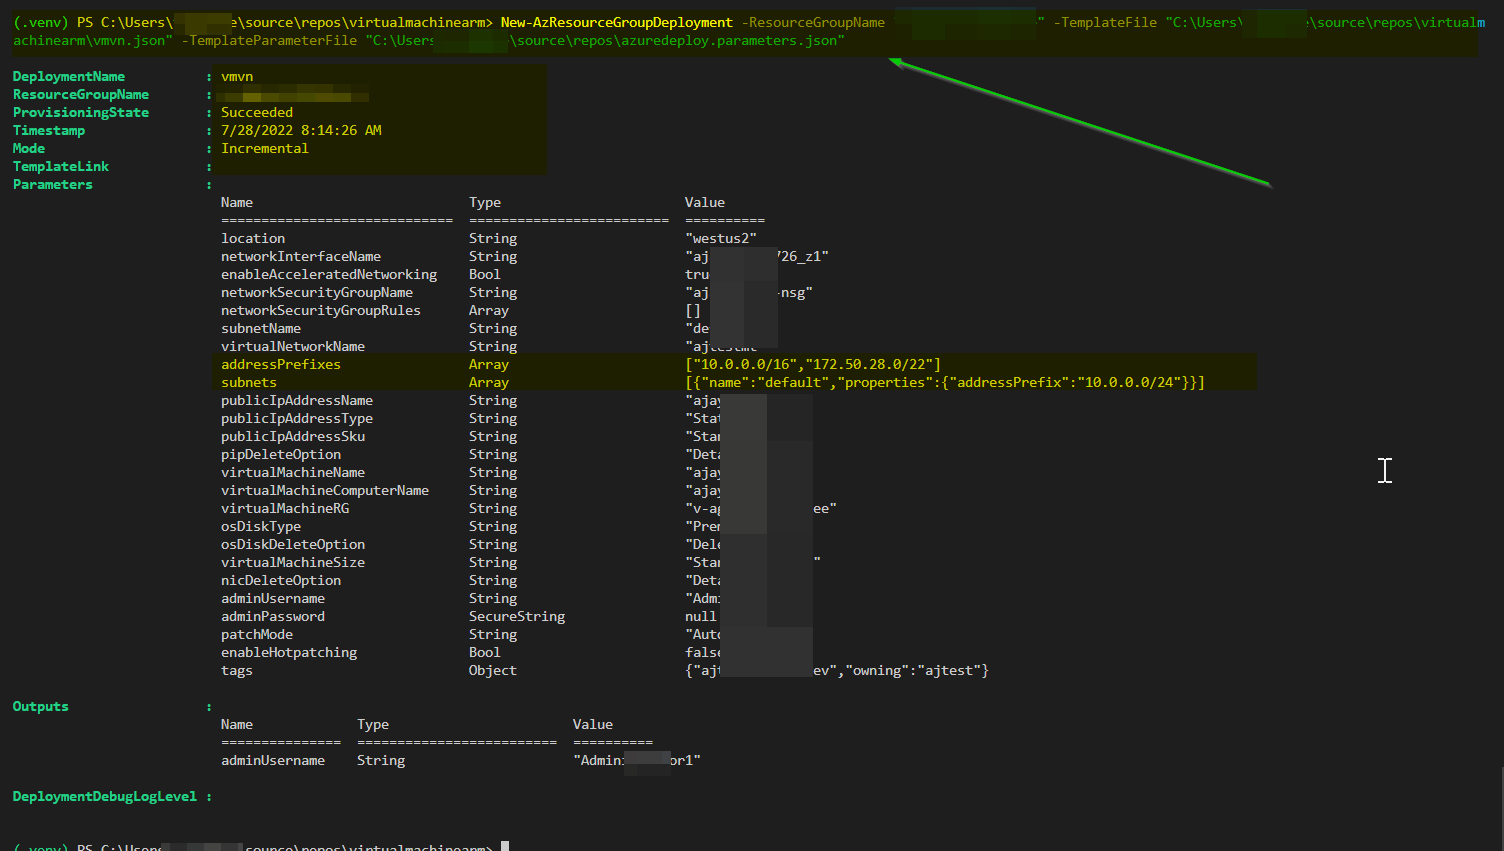Click the 'networkSecurityGroupRules' parameter name
Viewport: 1504px width, 851px height.
tap(321, 311)
